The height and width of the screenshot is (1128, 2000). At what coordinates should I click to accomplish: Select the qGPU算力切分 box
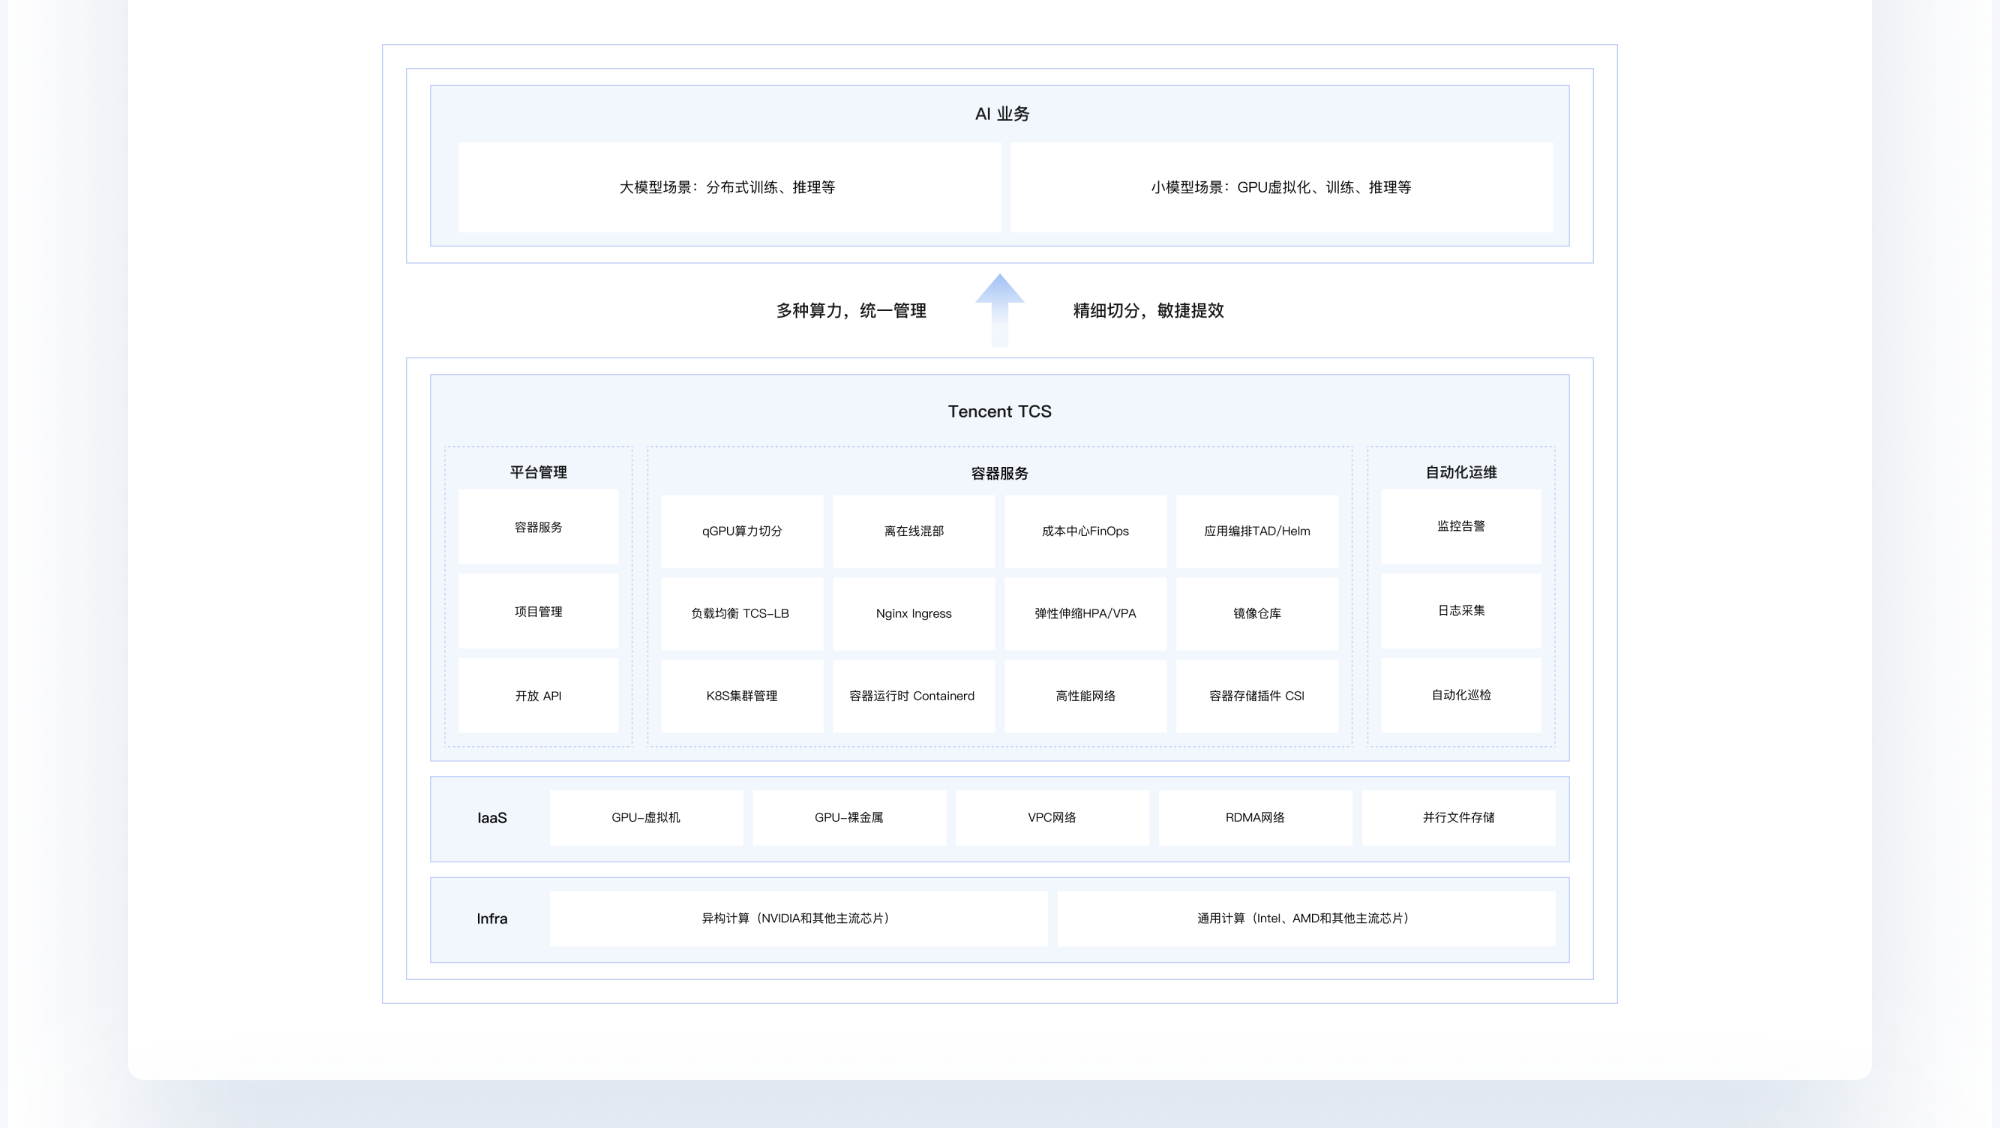[742, 531]
